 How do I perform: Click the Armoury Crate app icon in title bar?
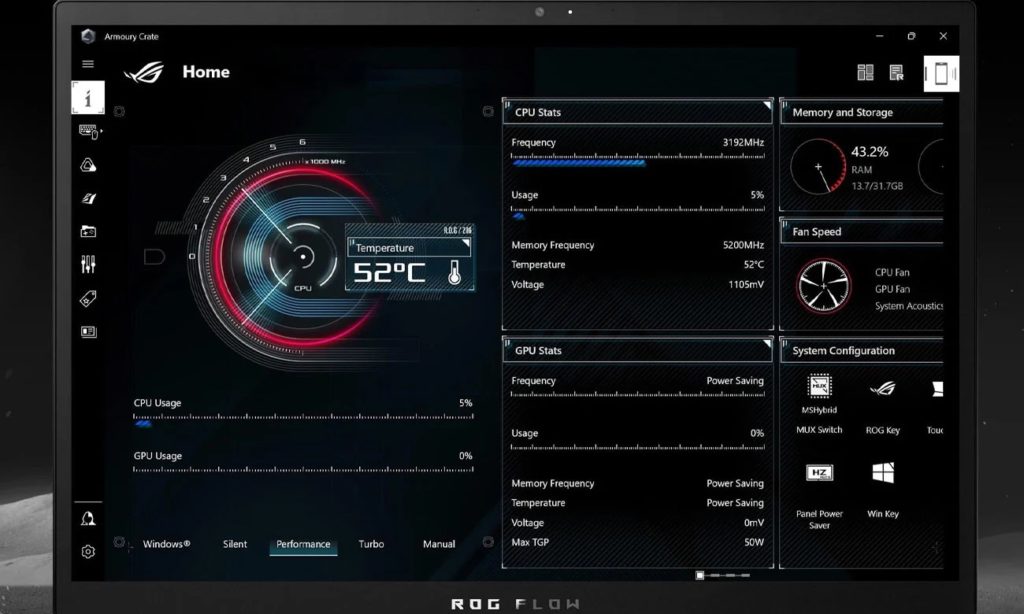pos(88,36)
